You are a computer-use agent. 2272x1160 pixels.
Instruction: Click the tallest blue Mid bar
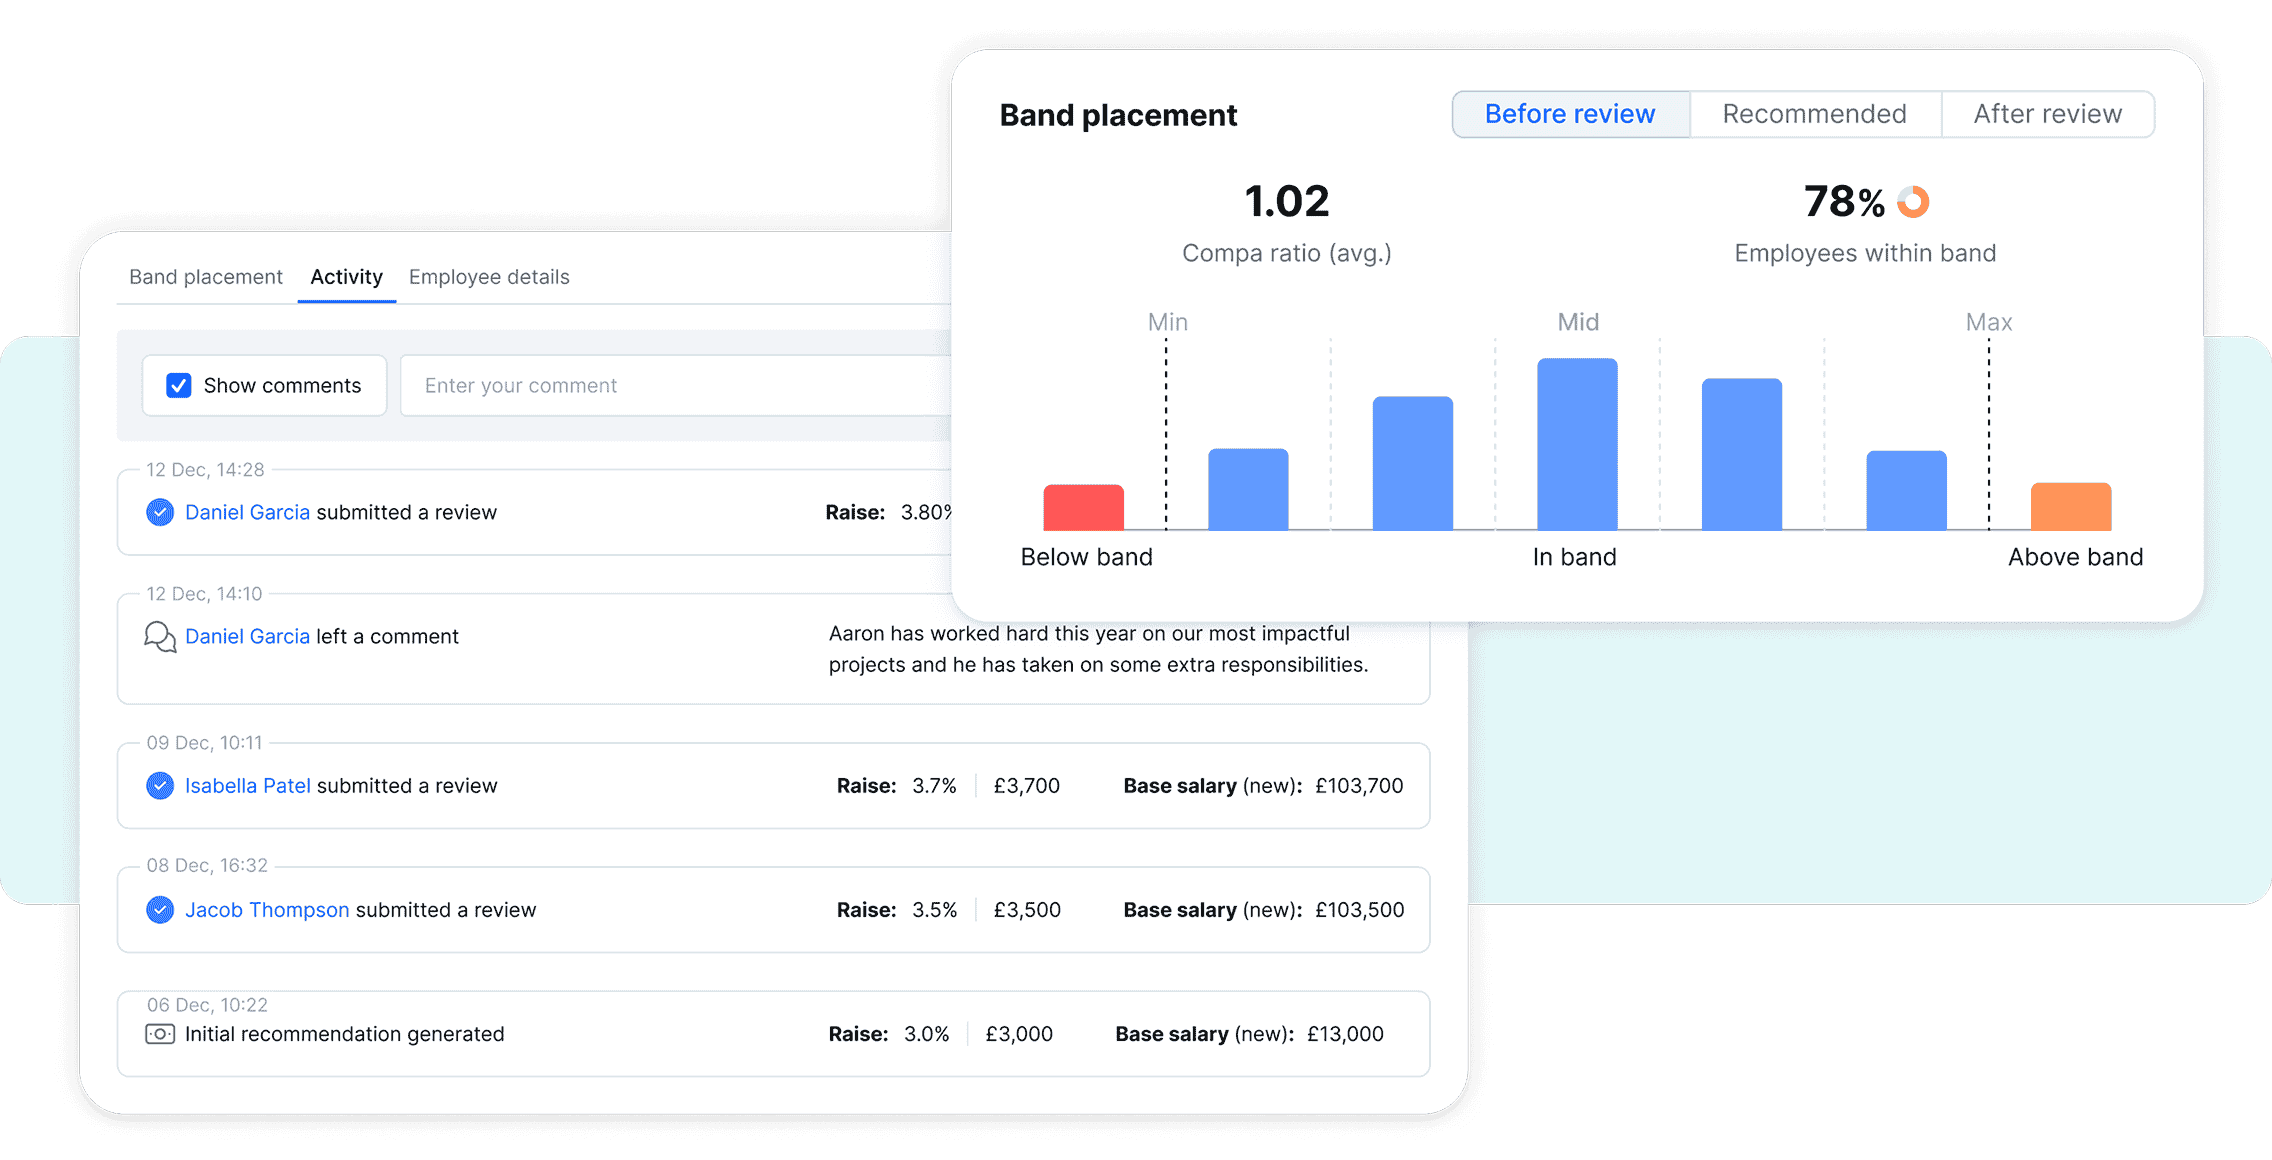(1577, 444)
